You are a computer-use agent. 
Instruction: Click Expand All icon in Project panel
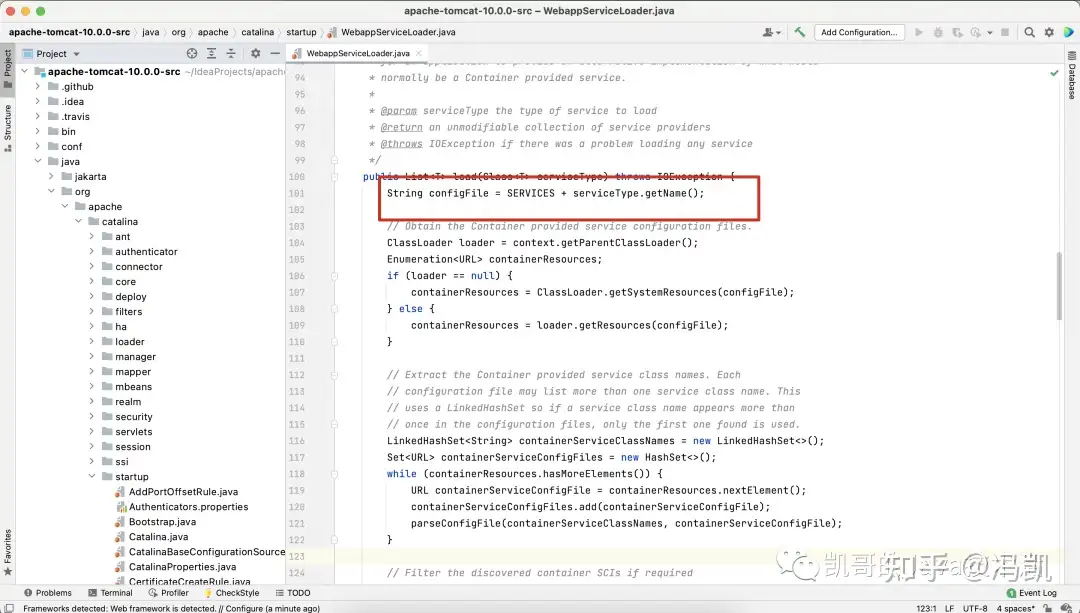click(211, 53)
